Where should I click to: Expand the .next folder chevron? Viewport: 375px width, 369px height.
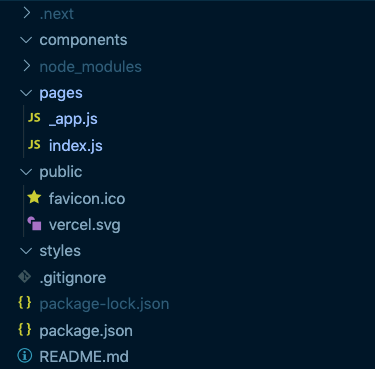(27, 13)
